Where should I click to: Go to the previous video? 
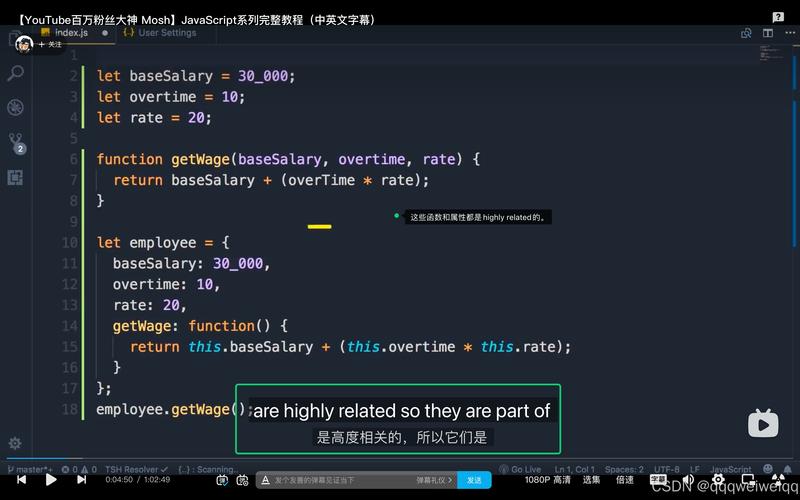21,480
